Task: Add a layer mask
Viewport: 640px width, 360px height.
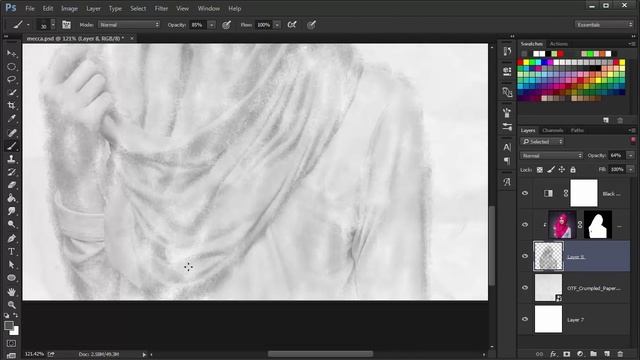Action: (x=567, y=354)
